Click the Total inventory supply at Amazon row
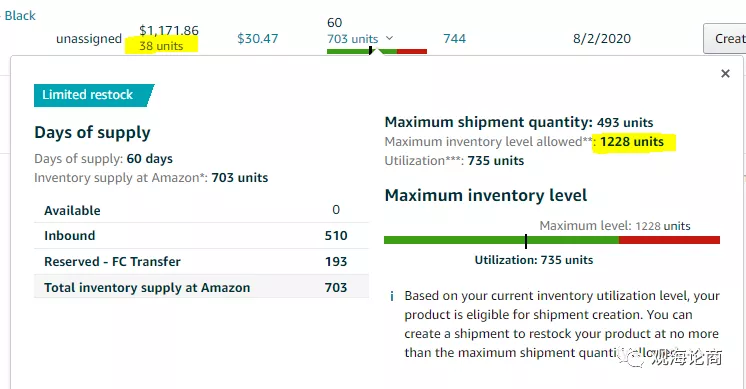The image size is (746, 389). [x=201, y=288]
